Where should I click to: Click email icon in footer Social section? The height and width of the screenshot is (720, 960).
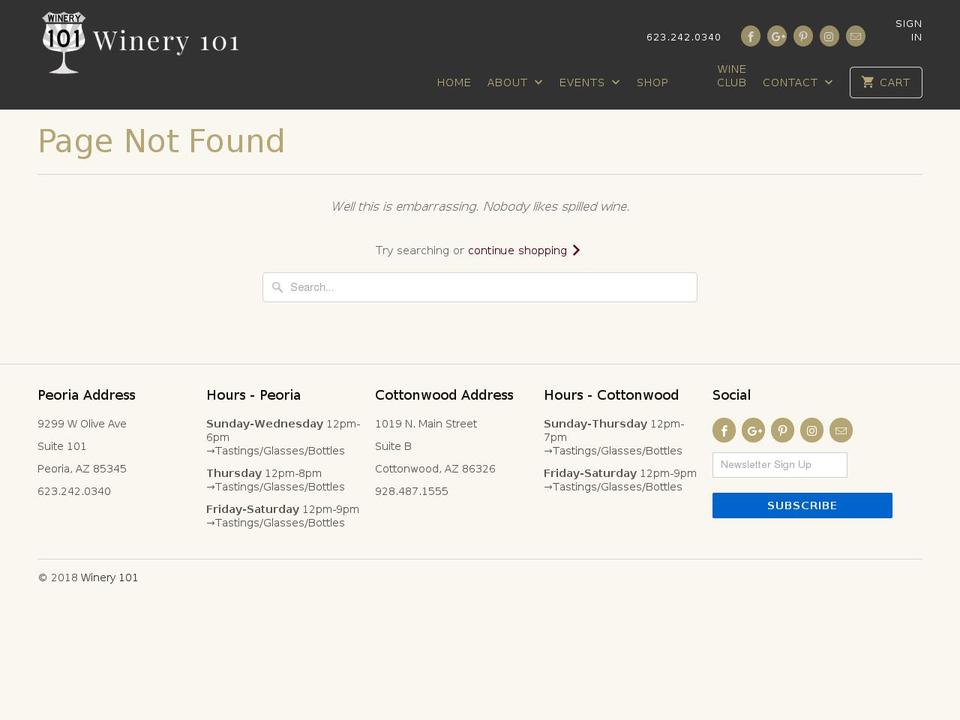pyautogui.click(x=841, y=430)
